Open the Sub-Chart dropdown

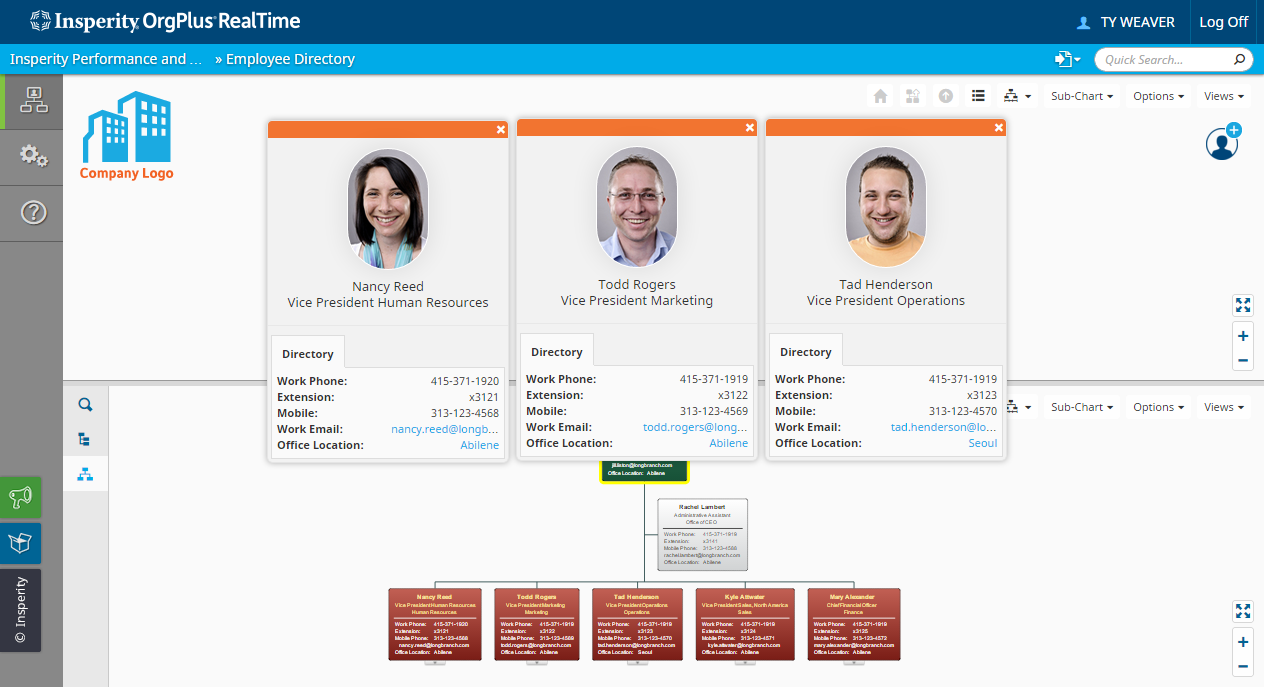[1081, 95]
